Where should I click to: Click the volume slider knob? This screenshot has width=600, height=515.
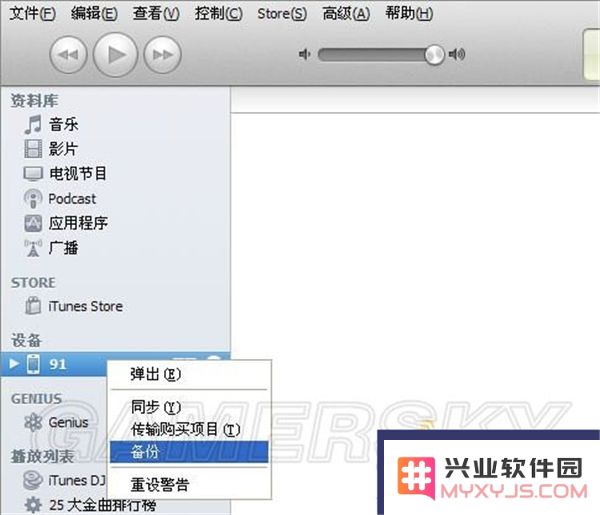434,55
